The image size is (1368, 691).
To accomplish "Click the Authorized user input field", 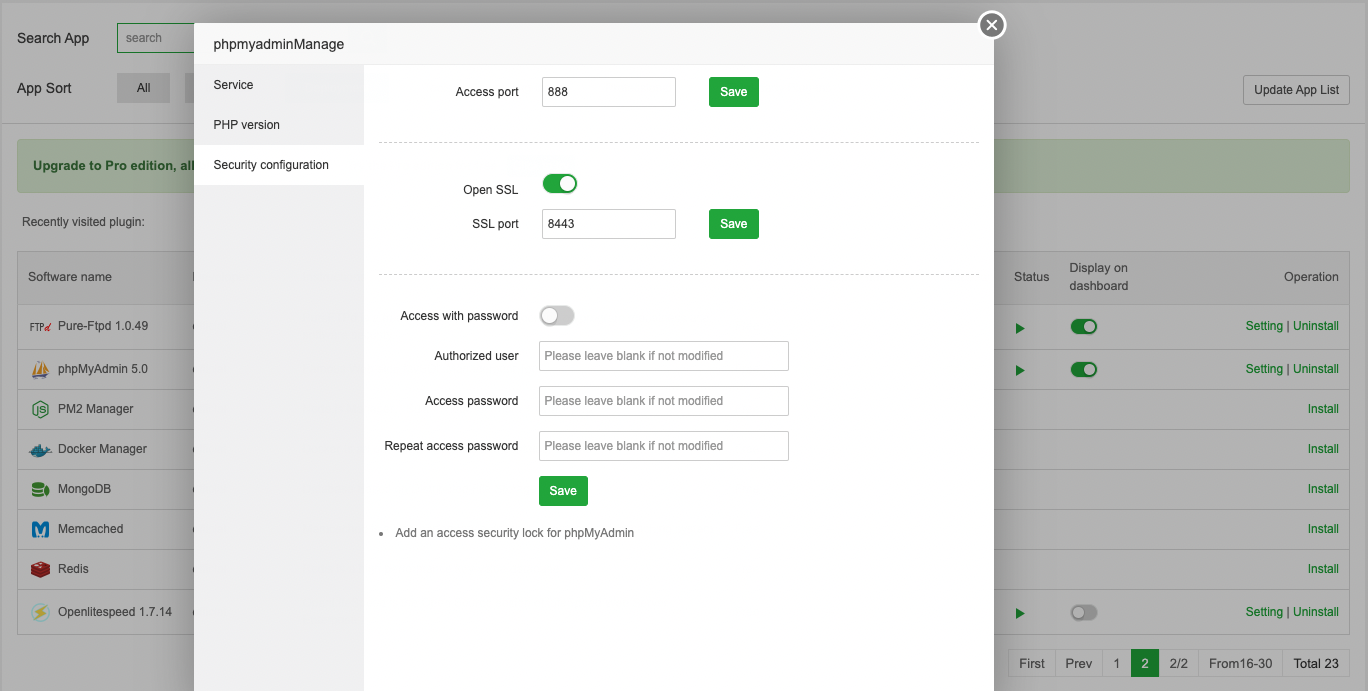I will (x=663, y=356).
